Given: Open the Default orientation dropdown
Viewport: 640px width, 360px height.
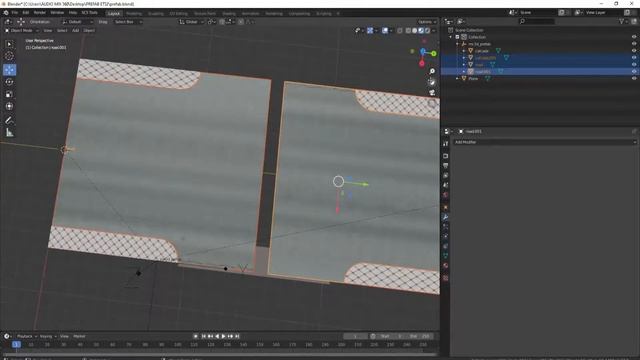Looking at the screenshot, I should pos(78,22).
